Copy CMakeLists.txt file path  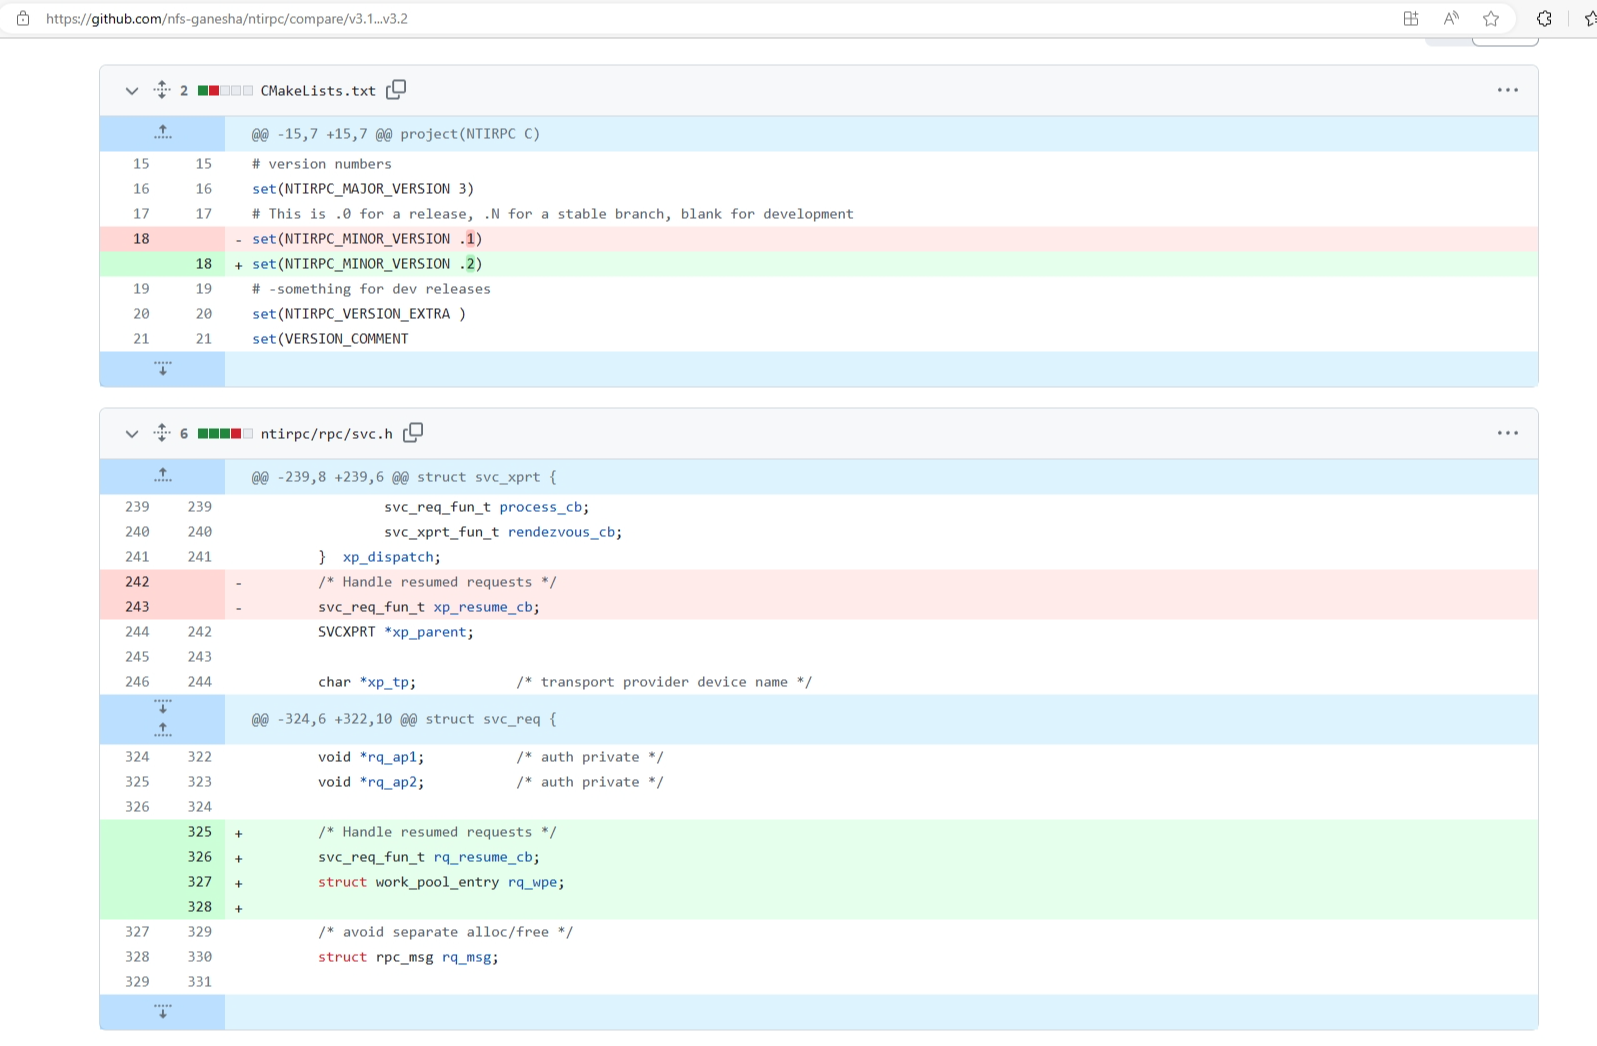click(397, 90)
